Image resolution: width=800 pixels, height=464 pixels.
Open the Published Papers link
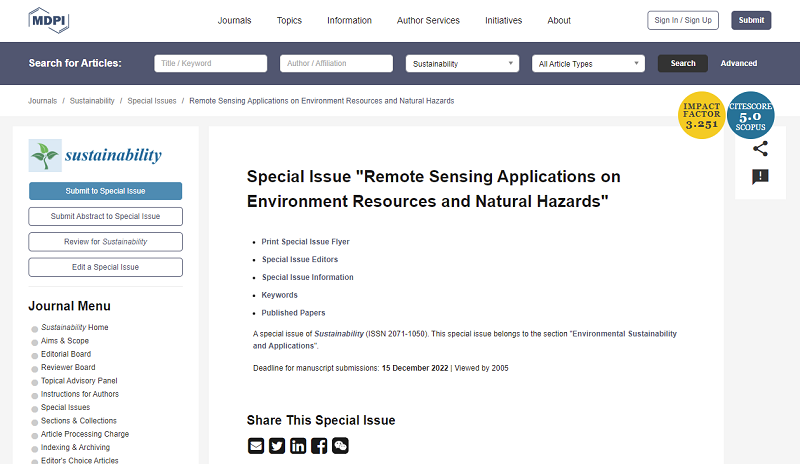coord(293,313)
